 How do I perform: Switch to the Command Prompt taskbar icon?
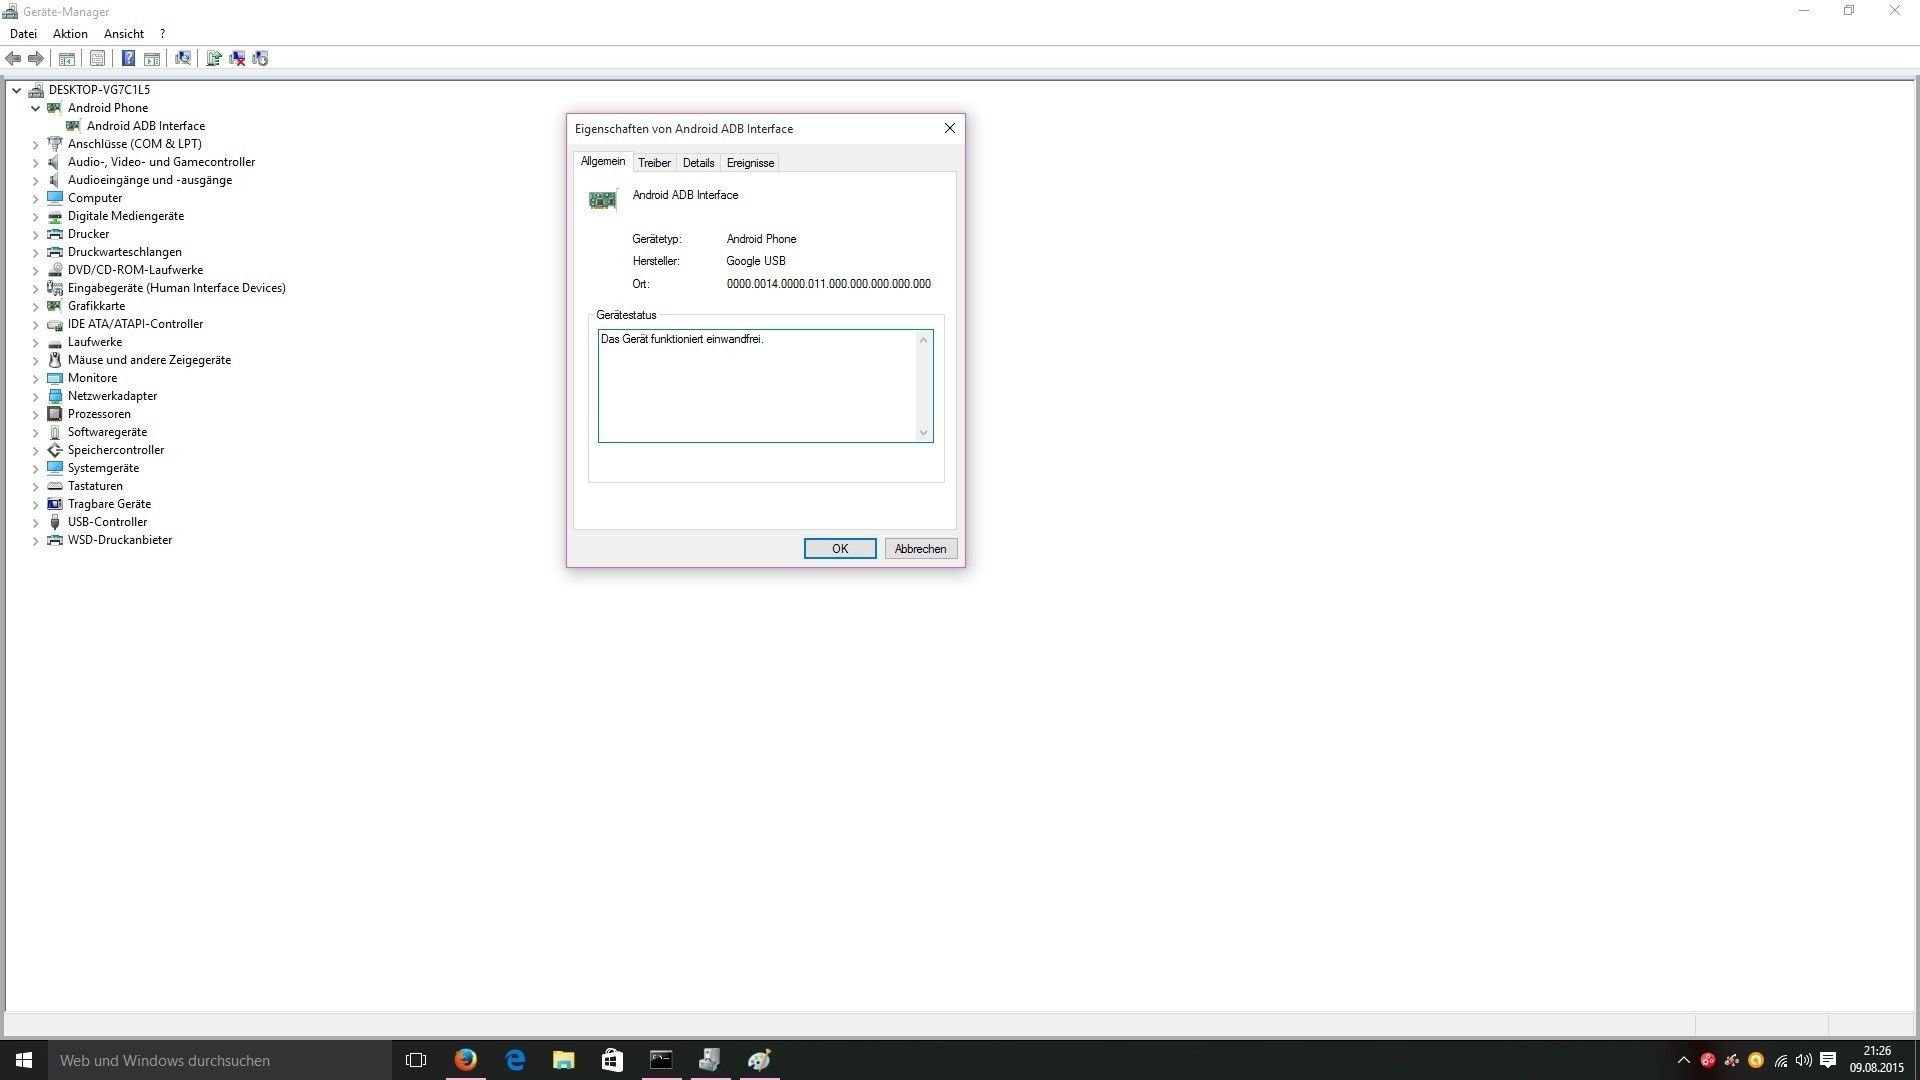(x=661, y=1060)
